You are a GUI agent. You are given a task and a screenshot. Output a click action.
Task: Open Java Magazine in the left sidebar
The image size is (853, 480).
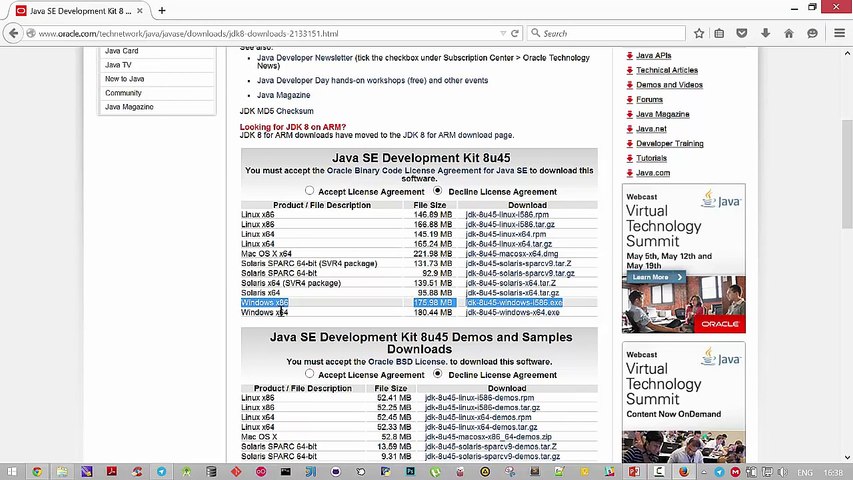pyautogui.click(x=129, y=107)
